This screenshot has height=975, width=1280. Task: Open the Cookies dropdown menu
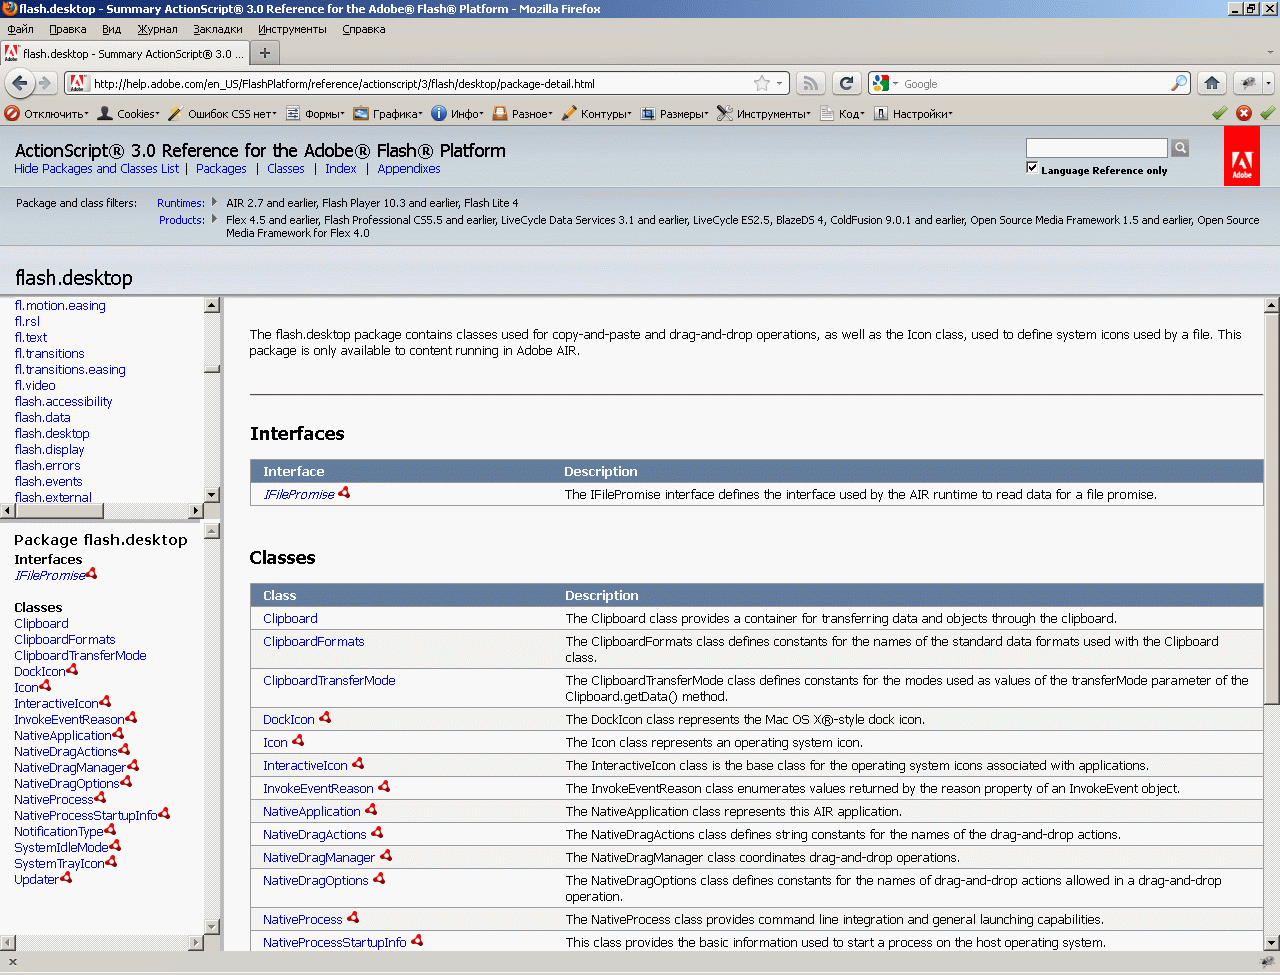coord(128,114)
